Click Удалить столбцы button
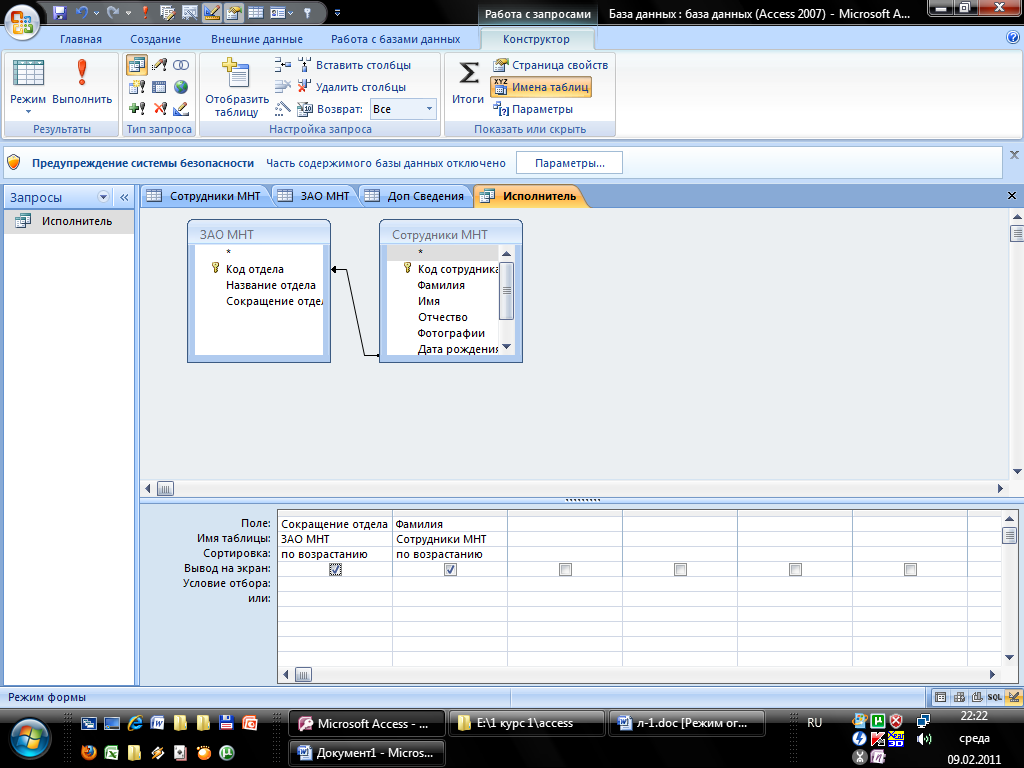The image size is (1024, 768). (352, 87)
